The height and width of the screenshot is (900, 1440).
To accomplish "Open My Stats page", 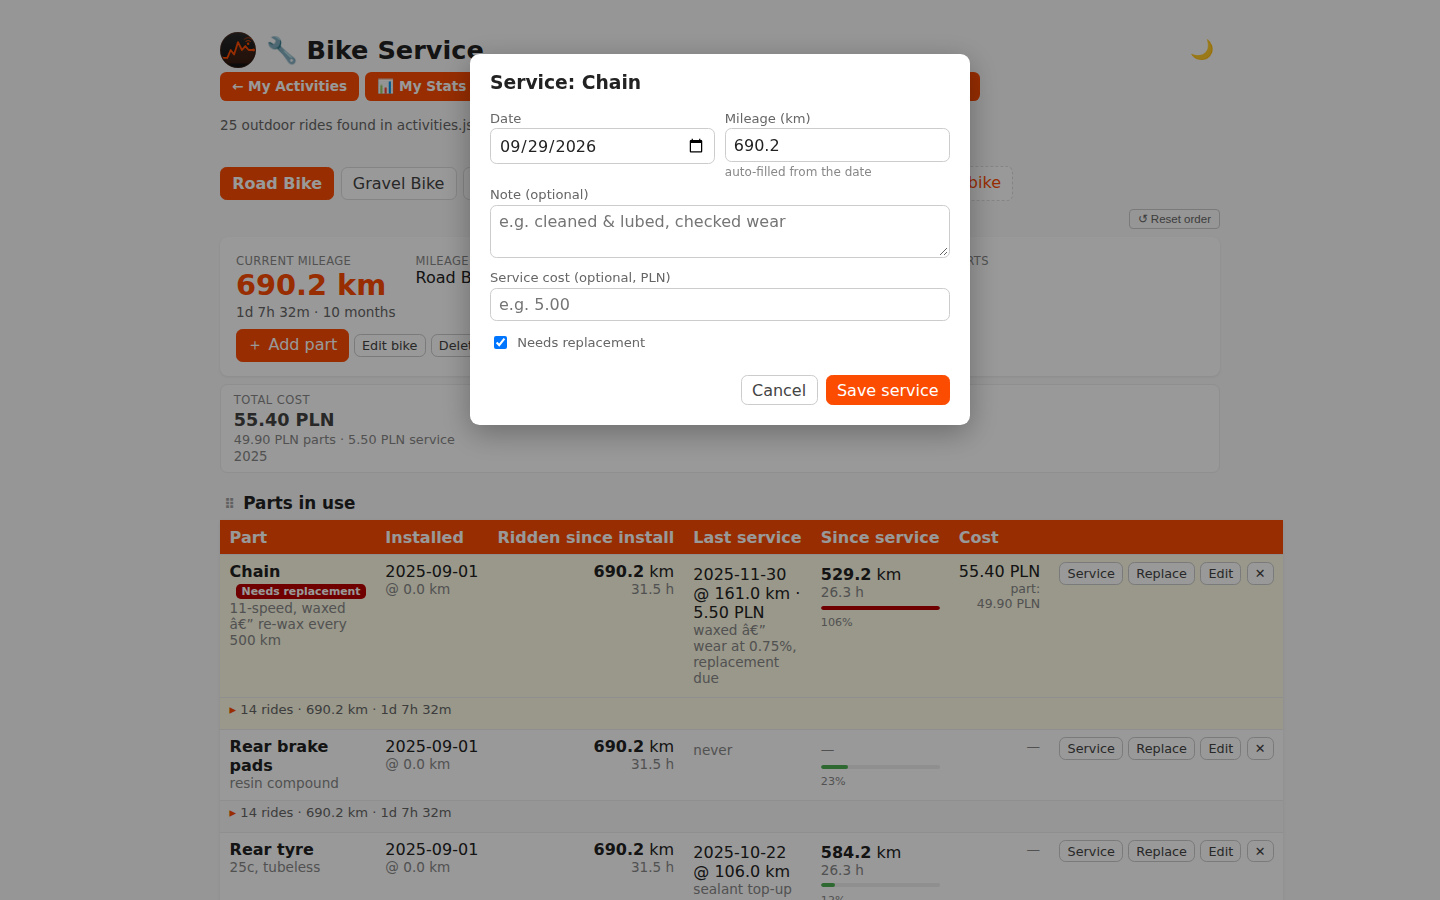I will 422,87.
